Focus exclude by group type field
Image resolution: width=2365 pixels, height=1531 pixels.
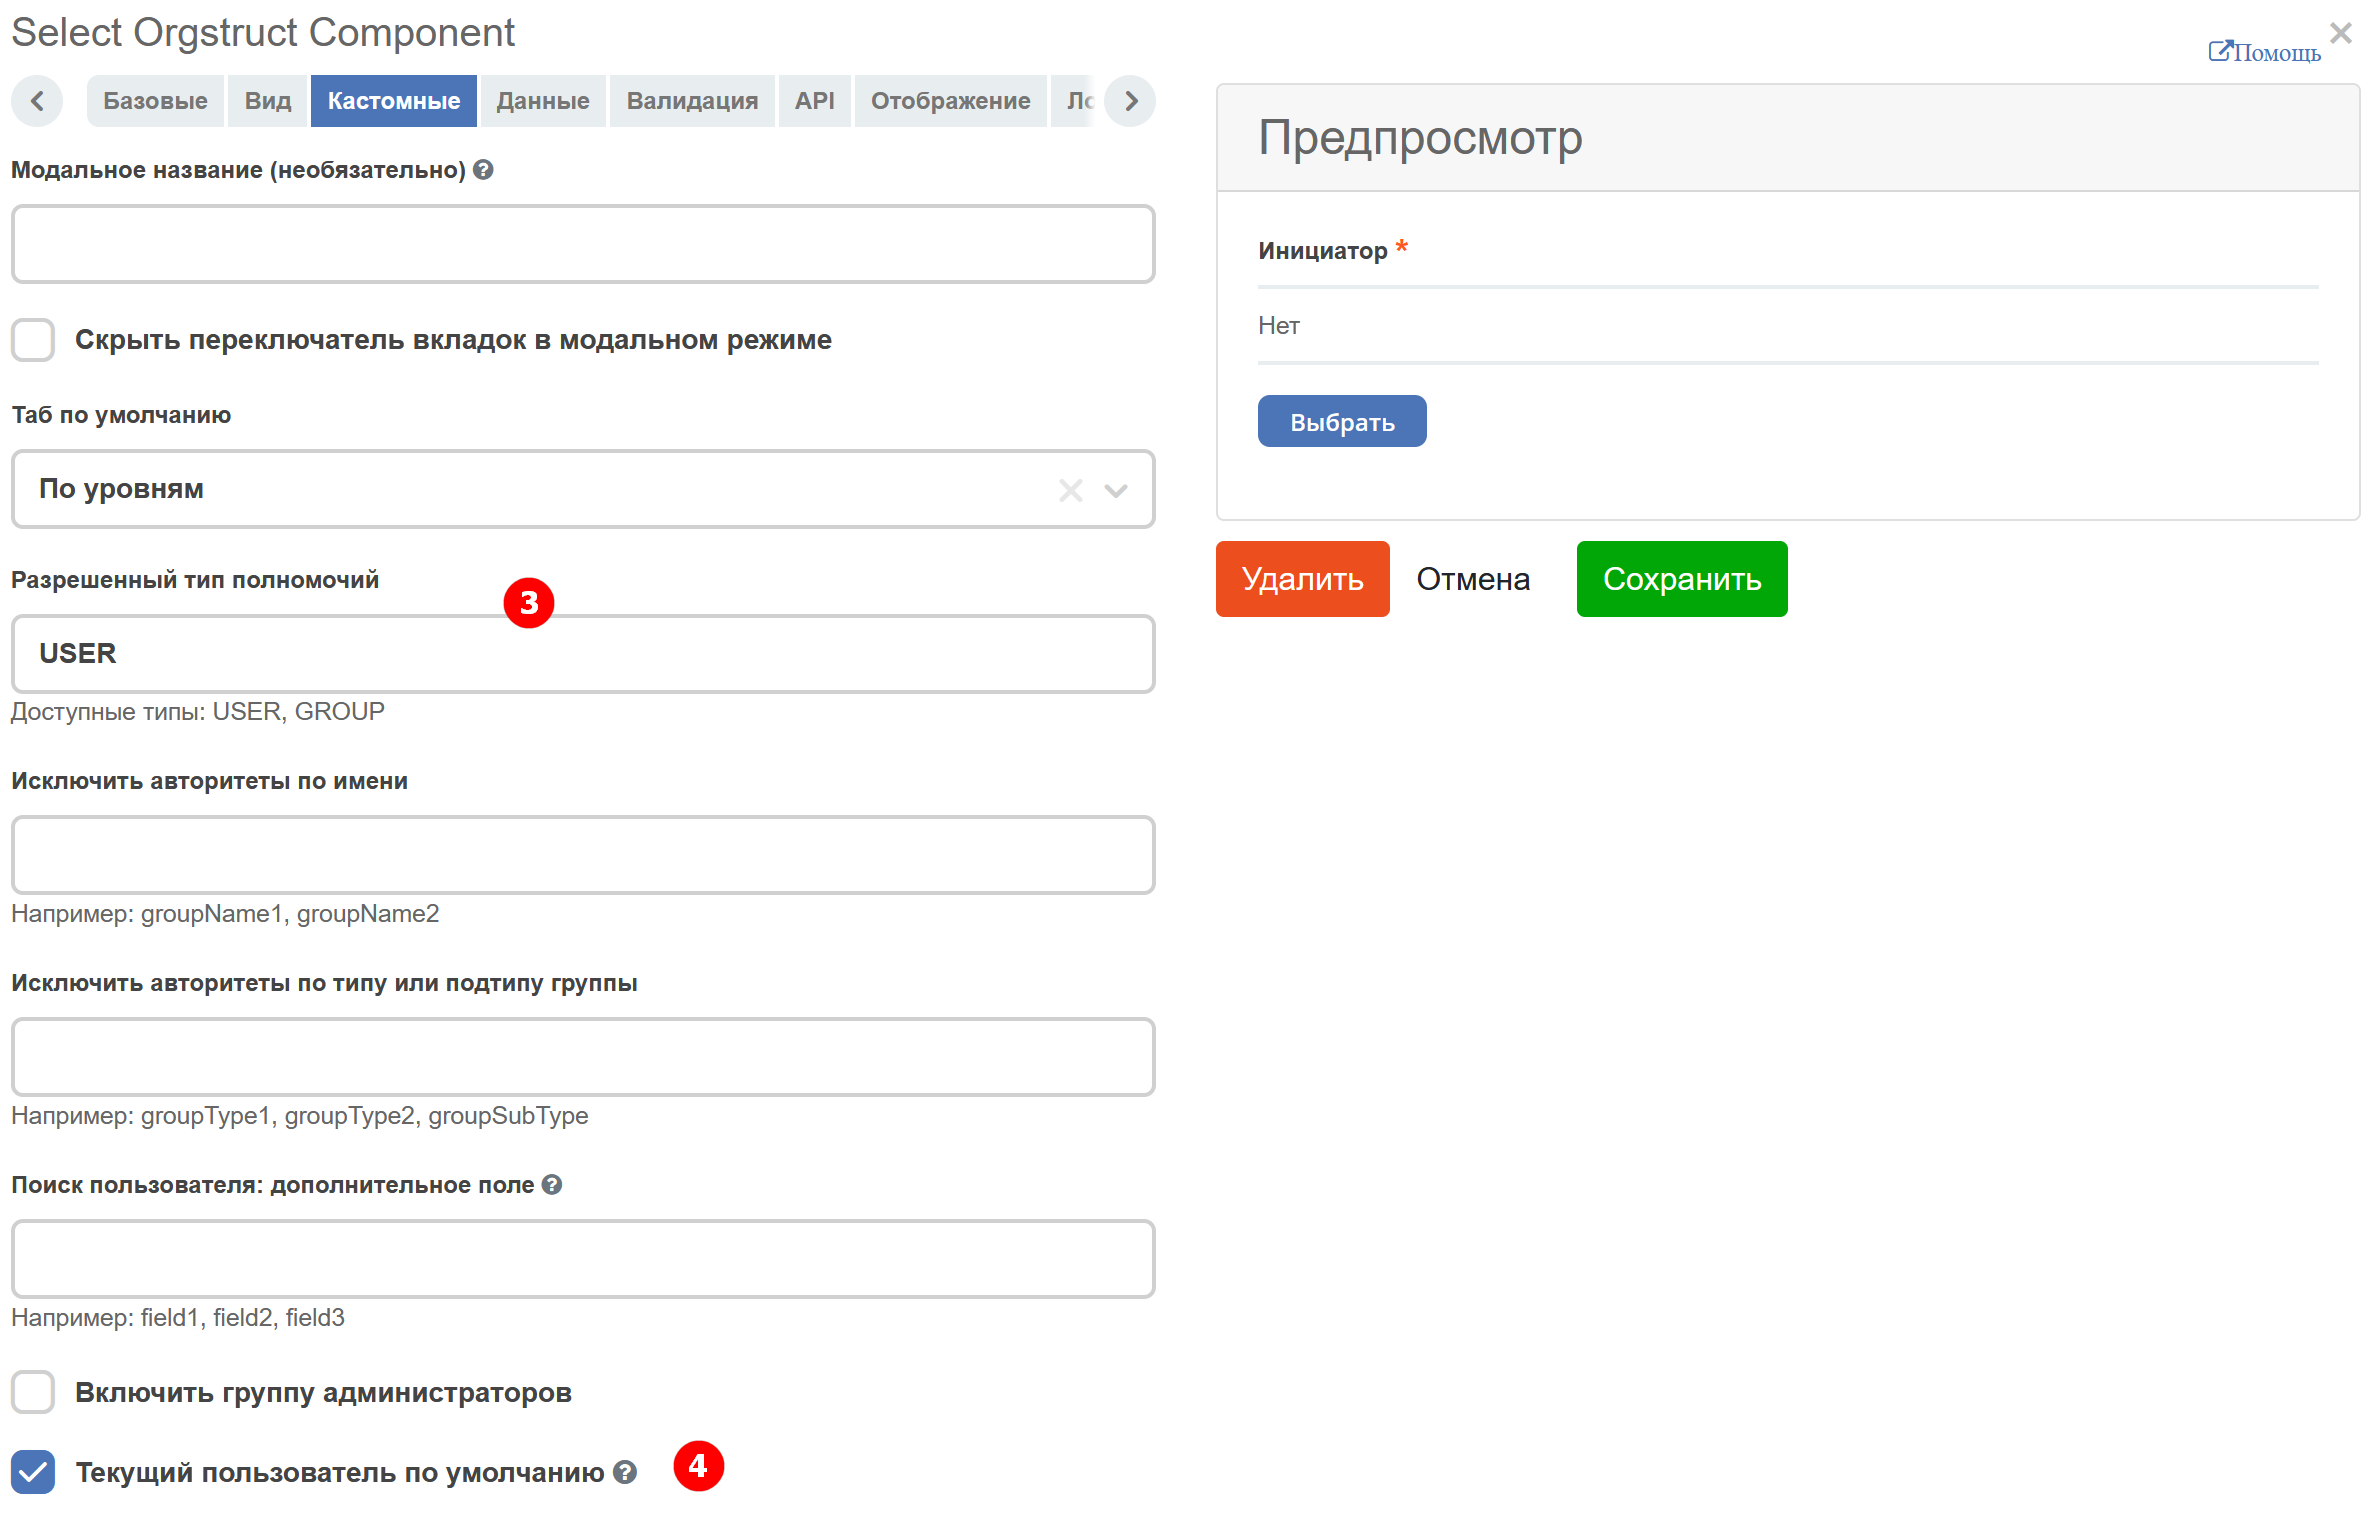point(583,1057)
